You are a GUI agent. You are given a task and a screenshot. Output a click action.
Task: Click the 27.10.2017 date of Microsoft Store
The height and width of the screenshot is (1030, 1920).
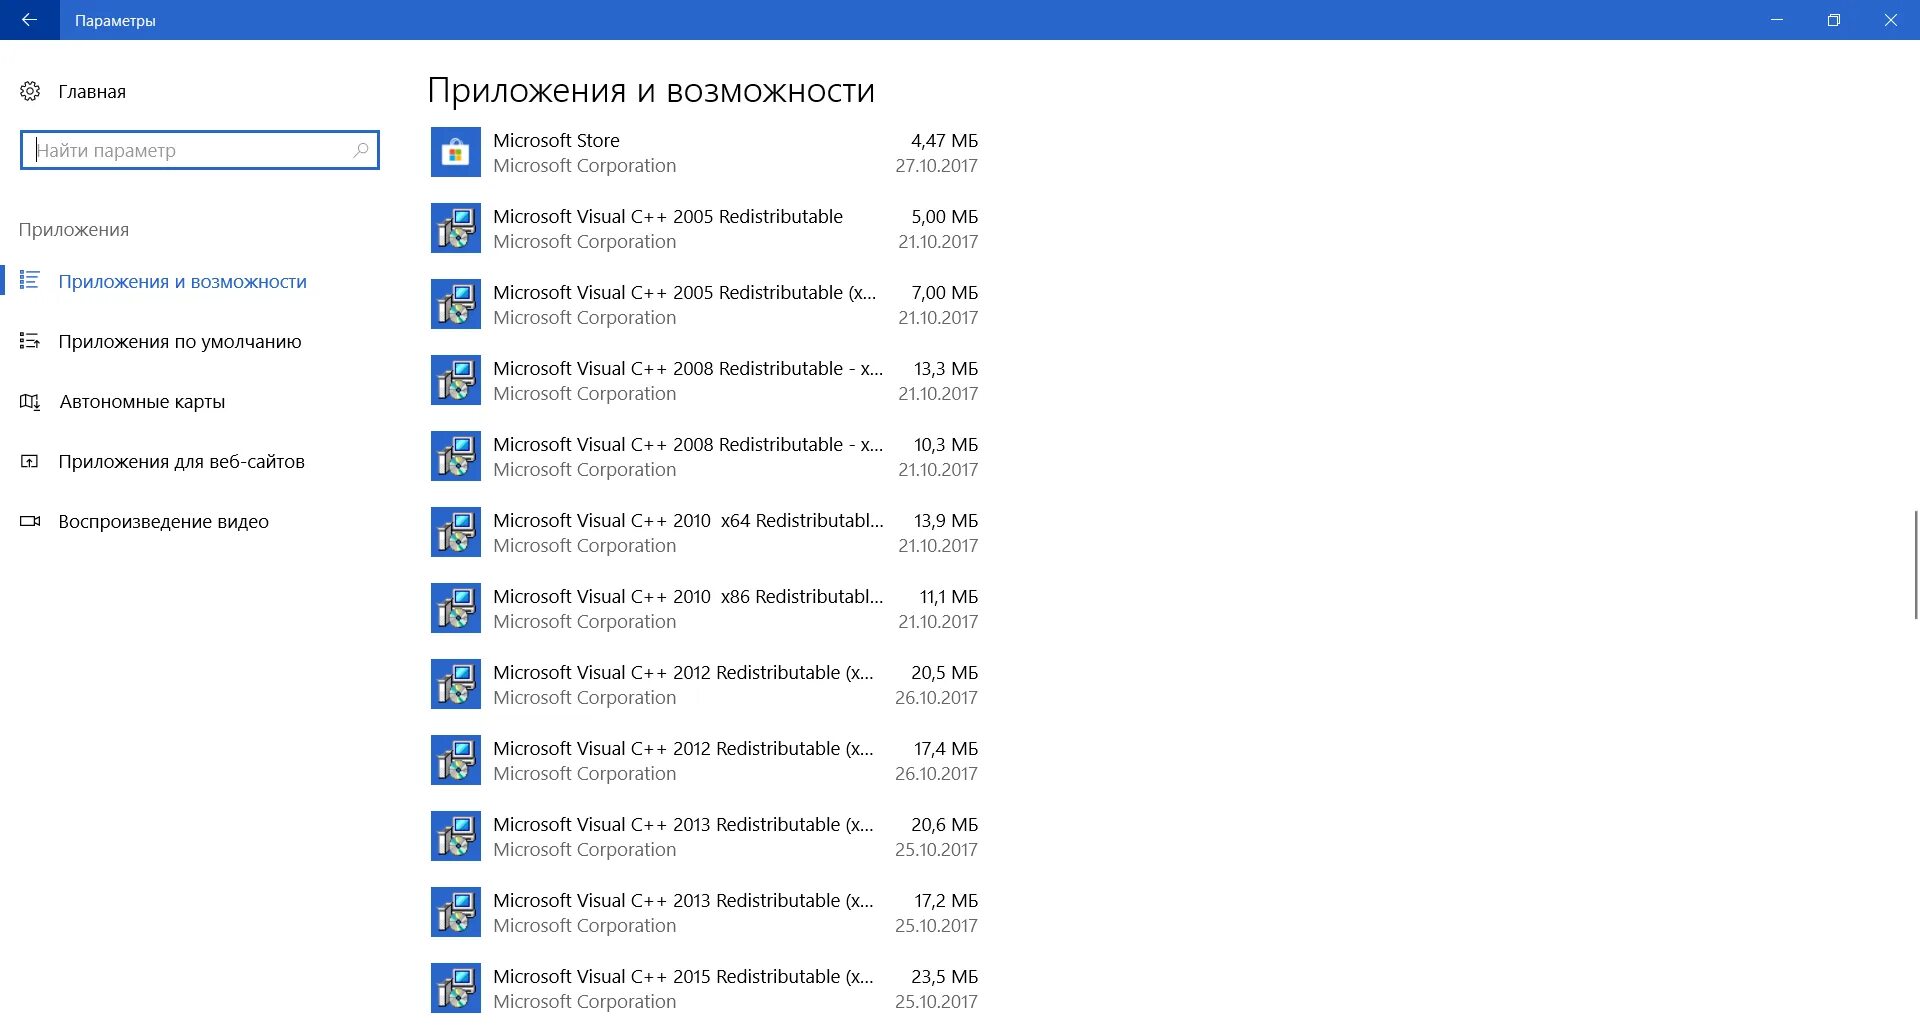(936, 165)
